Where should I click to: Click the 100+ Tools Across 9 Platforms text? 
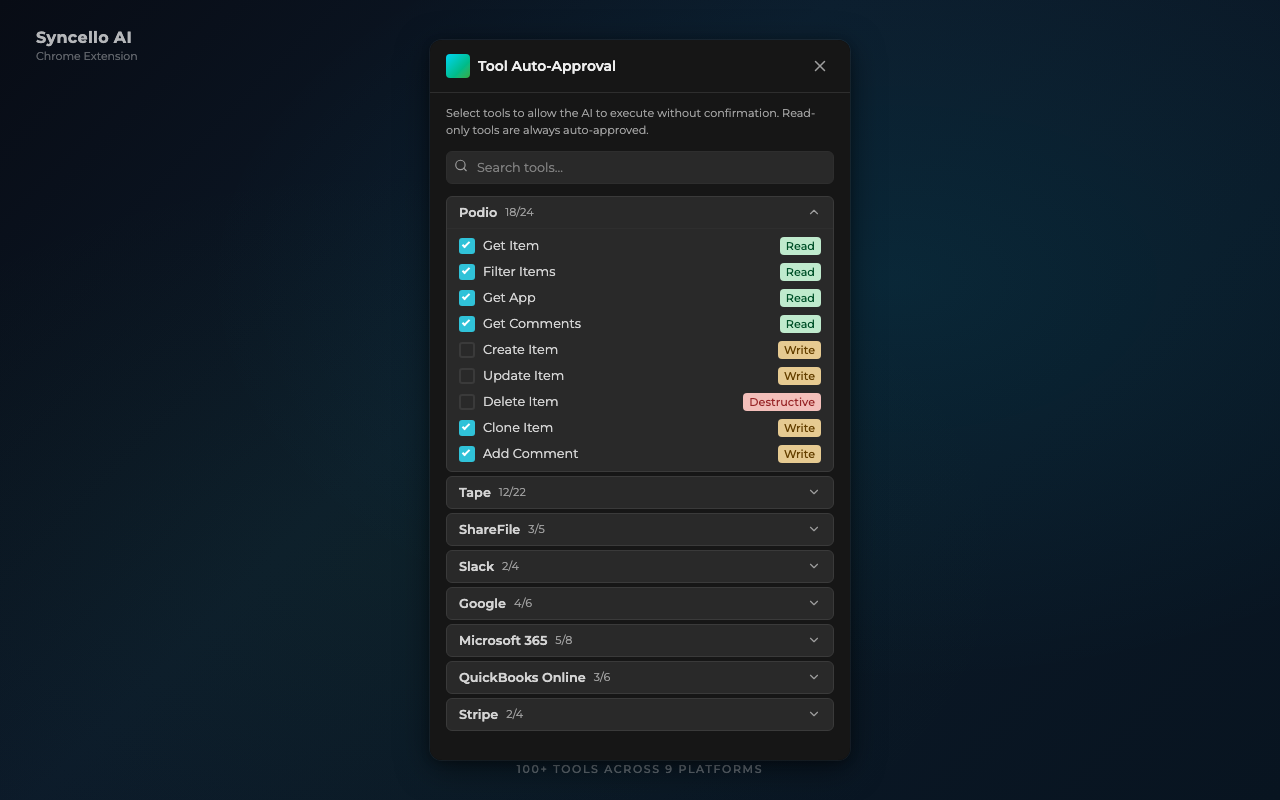pyautogui.click(x=640, y=769)
